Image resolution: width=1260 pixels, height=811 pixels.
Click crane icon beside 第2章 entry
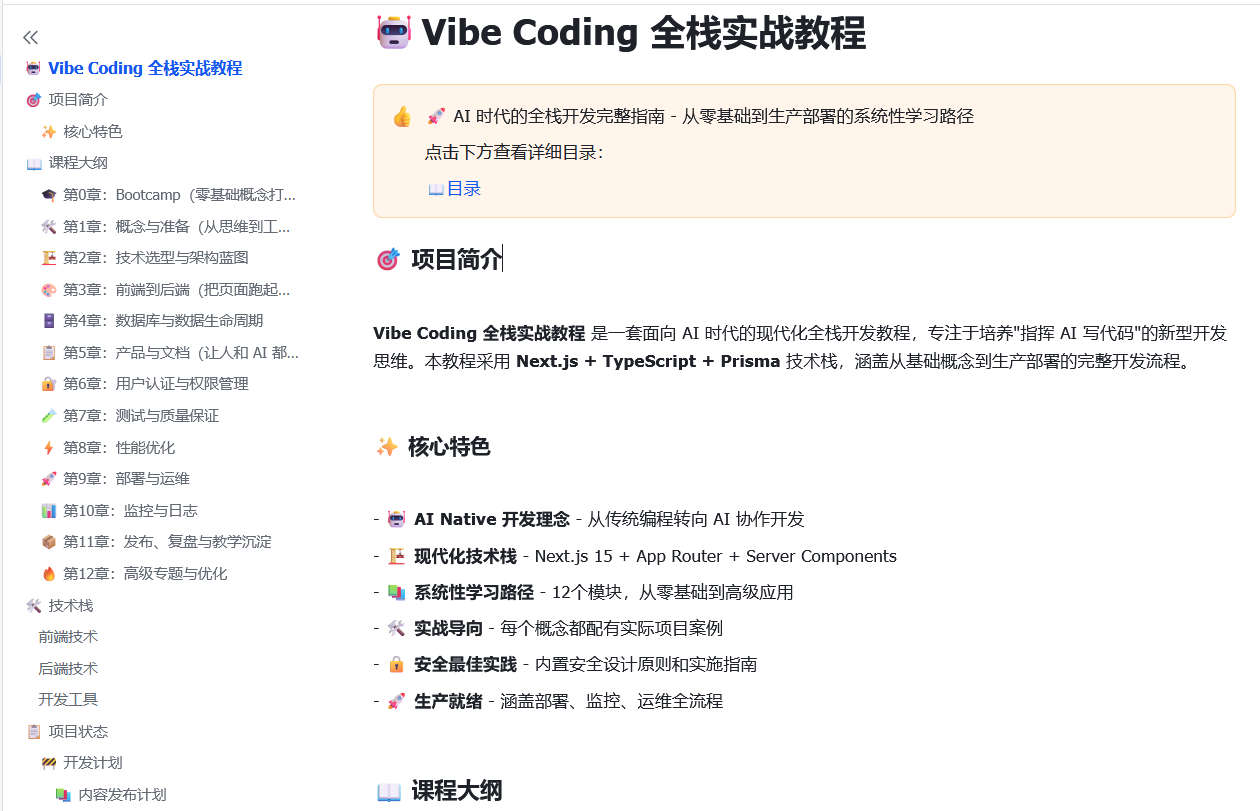point(48,258)
